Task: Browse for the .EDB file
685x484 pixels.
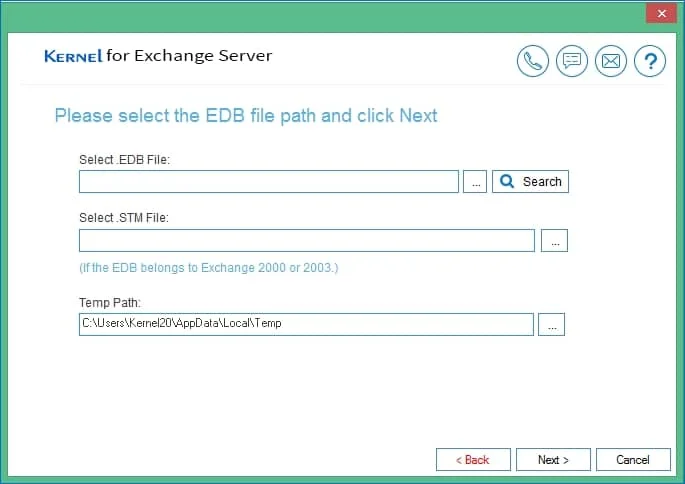Action: coord(475,181)
